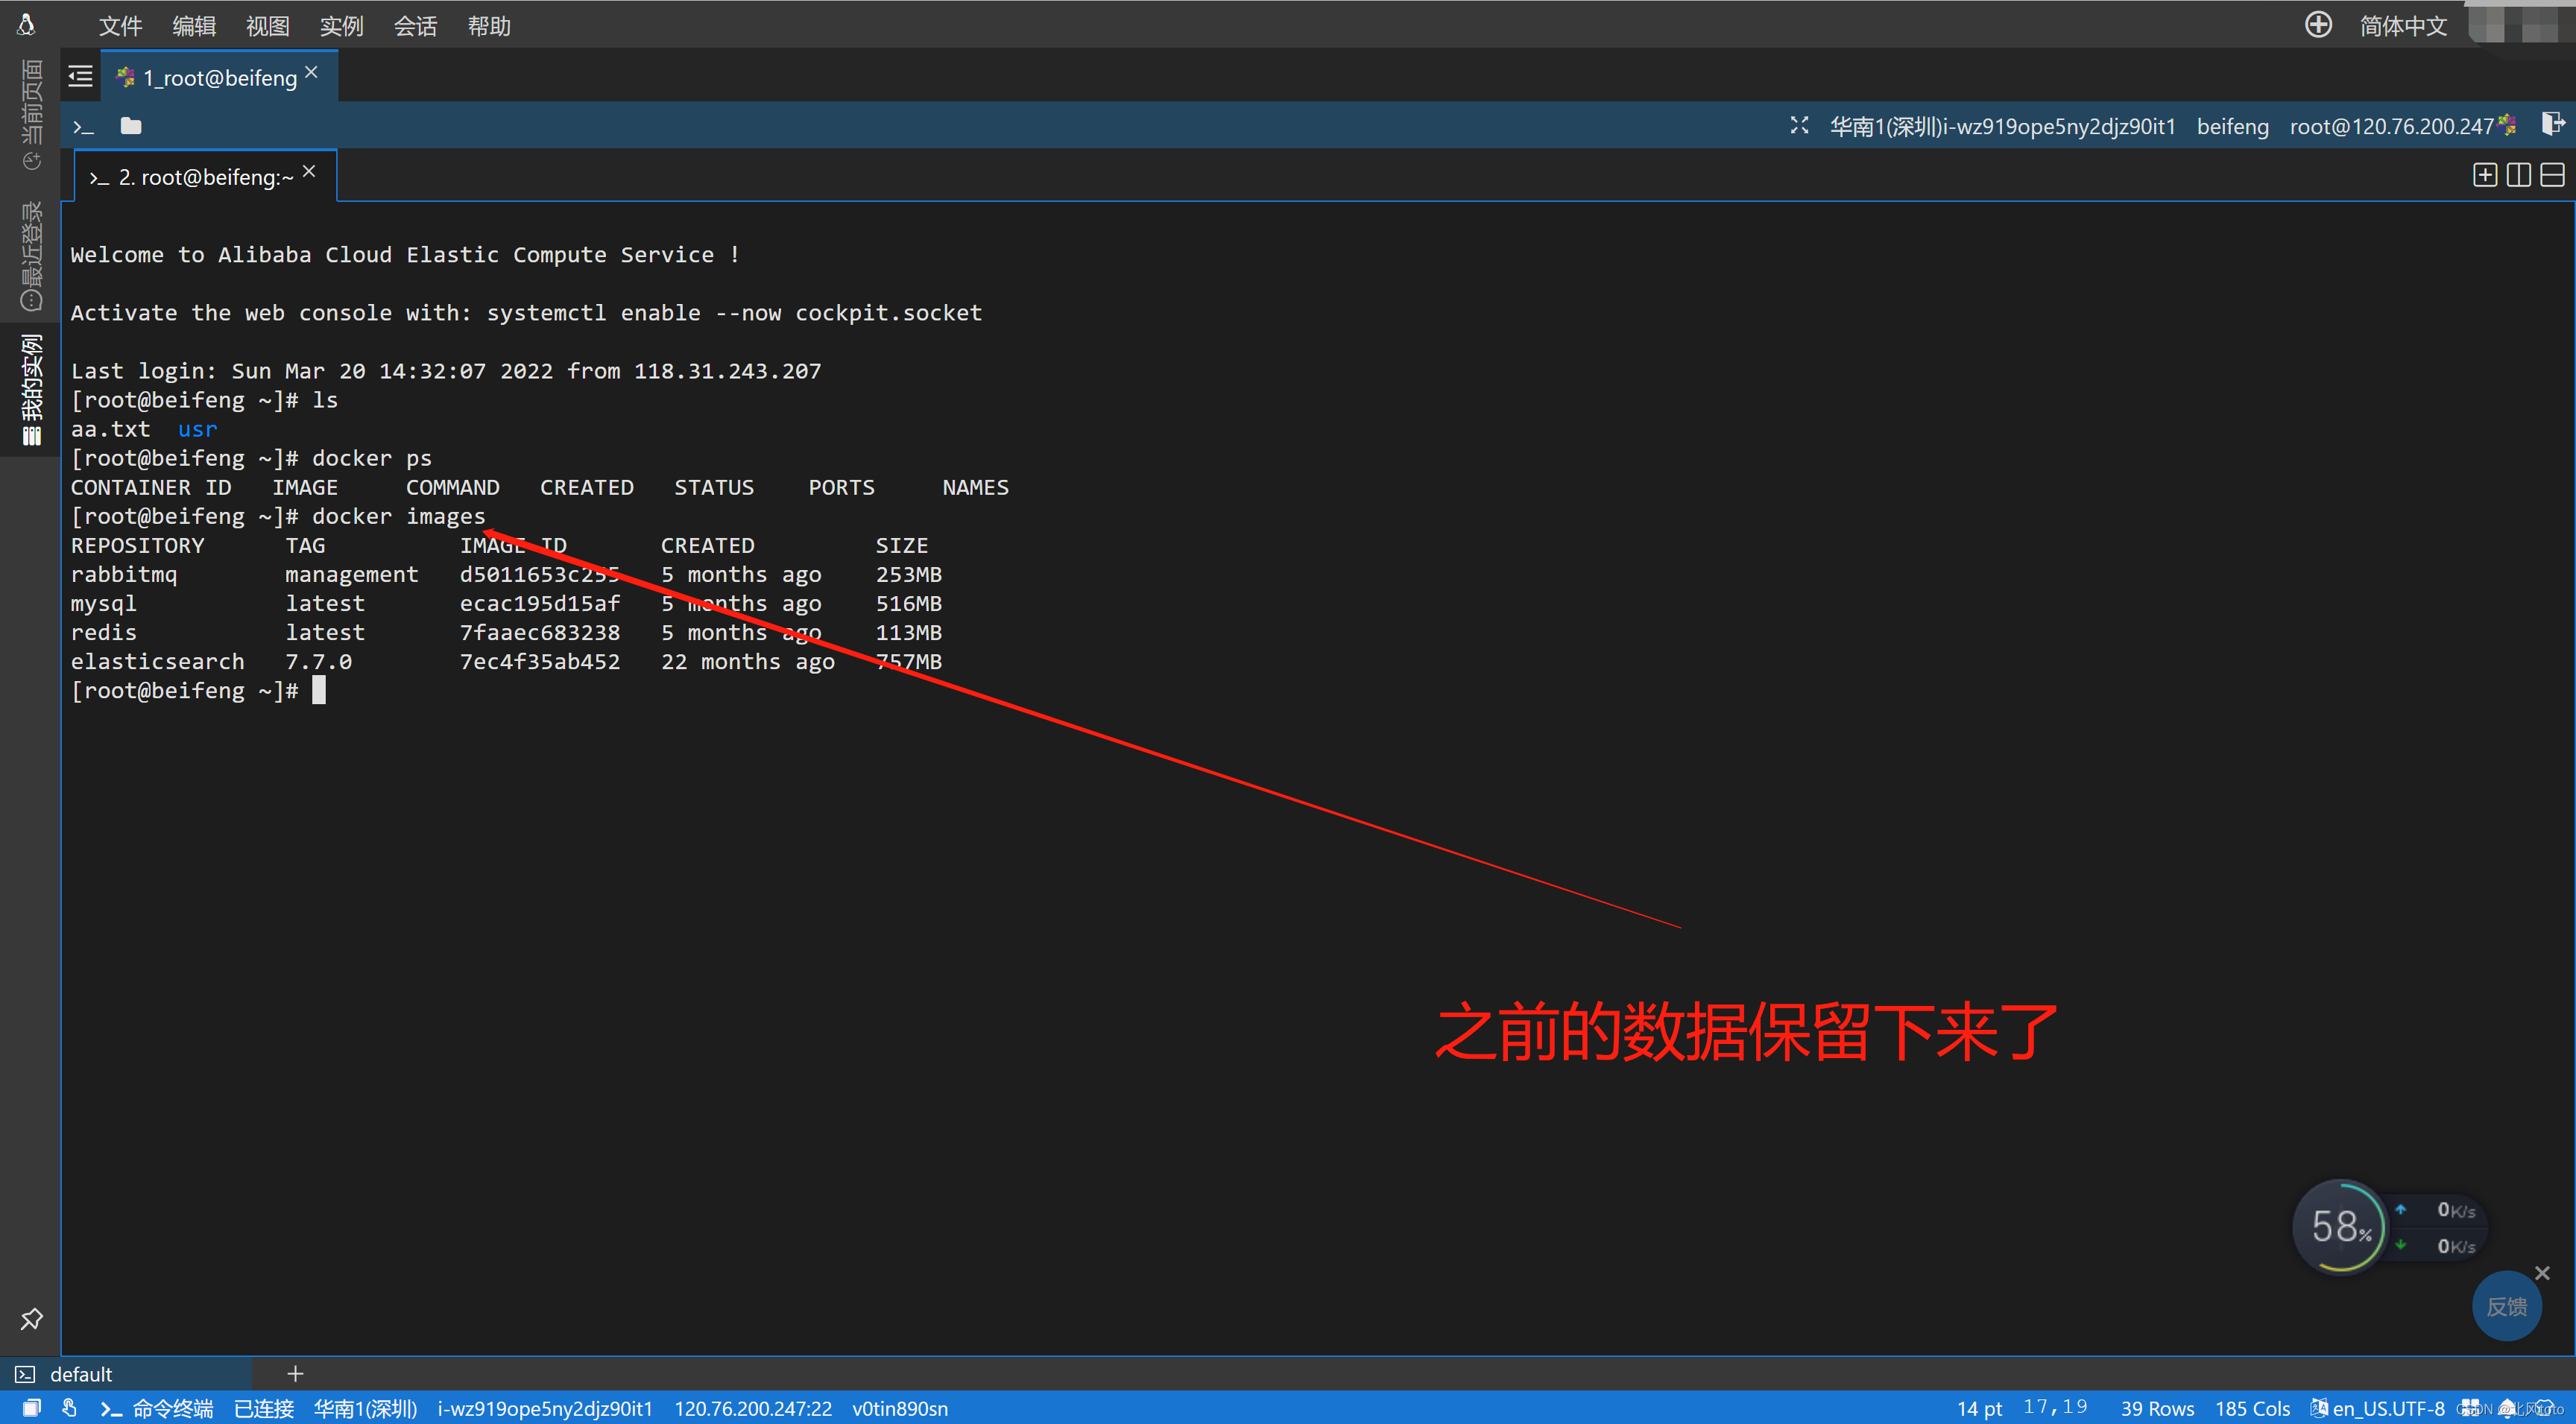Click the 14 pt font size in the status bar
Image resolution: width=2576 pixels, height=1424 pixels.
pyautogui.click(x=1978, y=1408)
